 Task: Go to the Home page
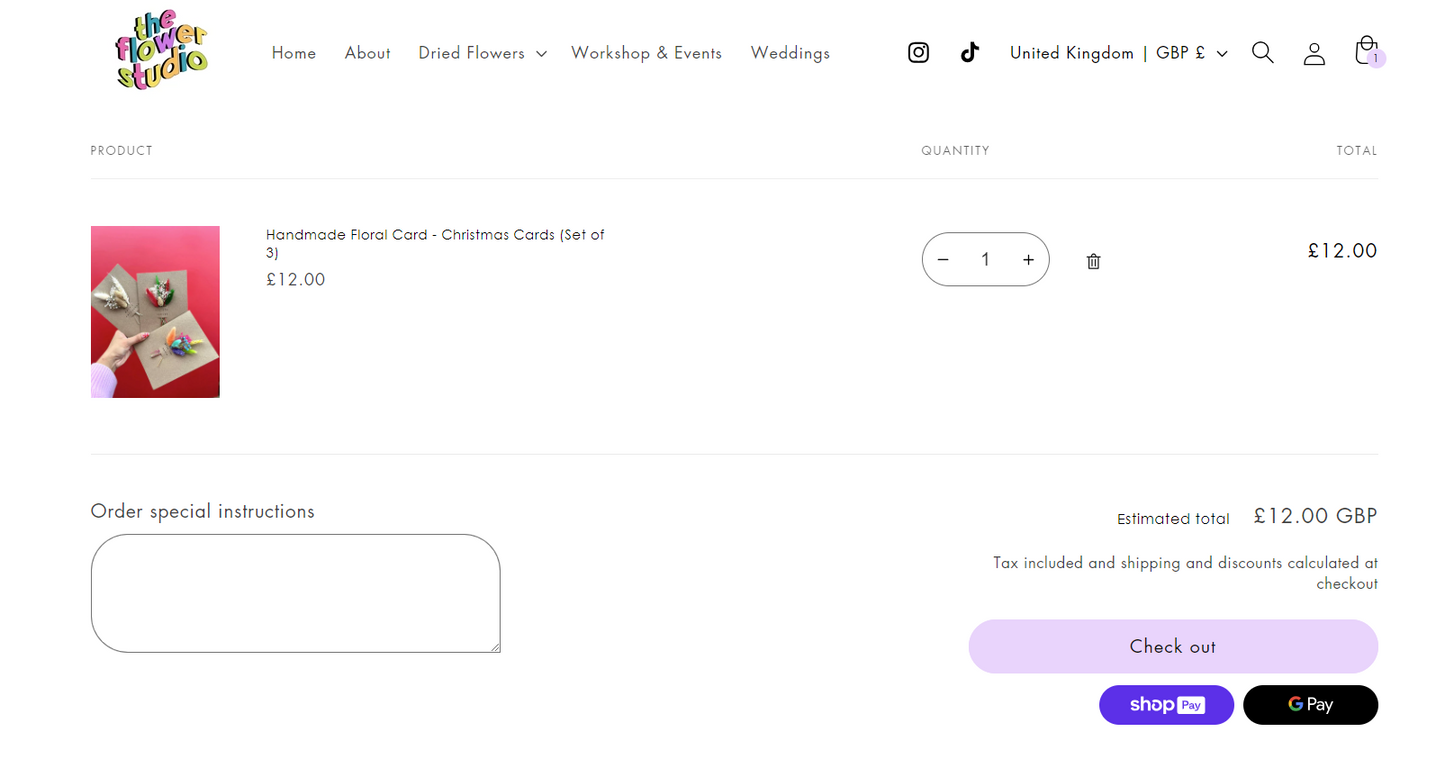pos(294,53)
